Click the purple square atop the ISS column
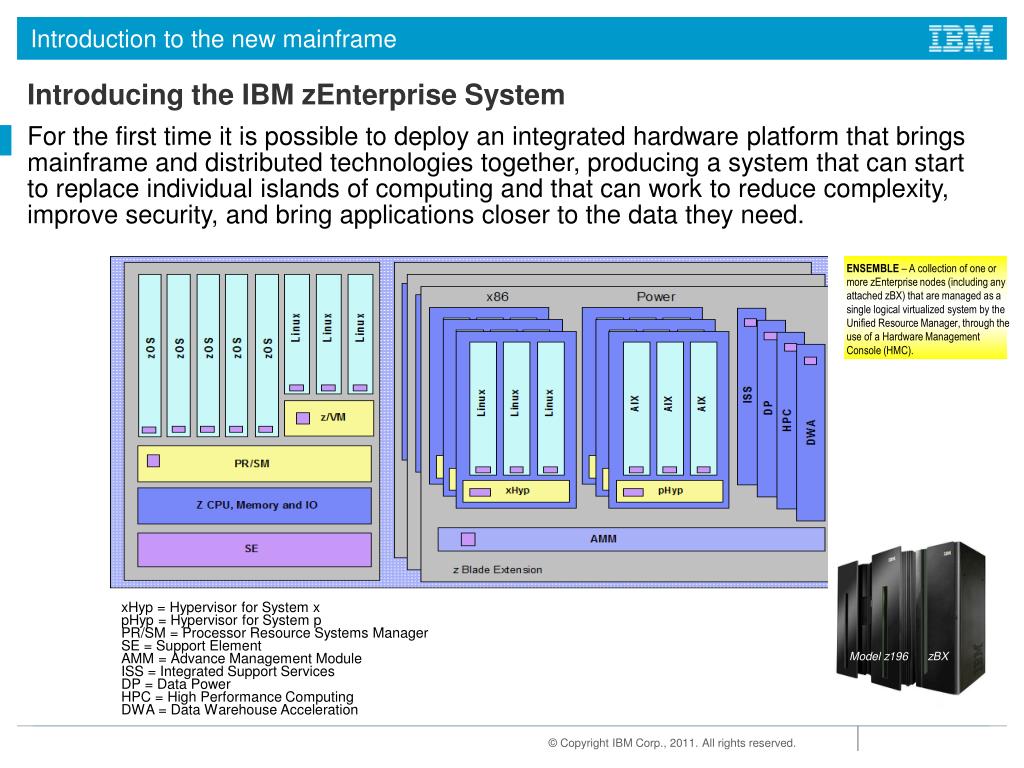The width and height of the screenshot is (1024, 768). pyautogui.click(x=750, y=323)
